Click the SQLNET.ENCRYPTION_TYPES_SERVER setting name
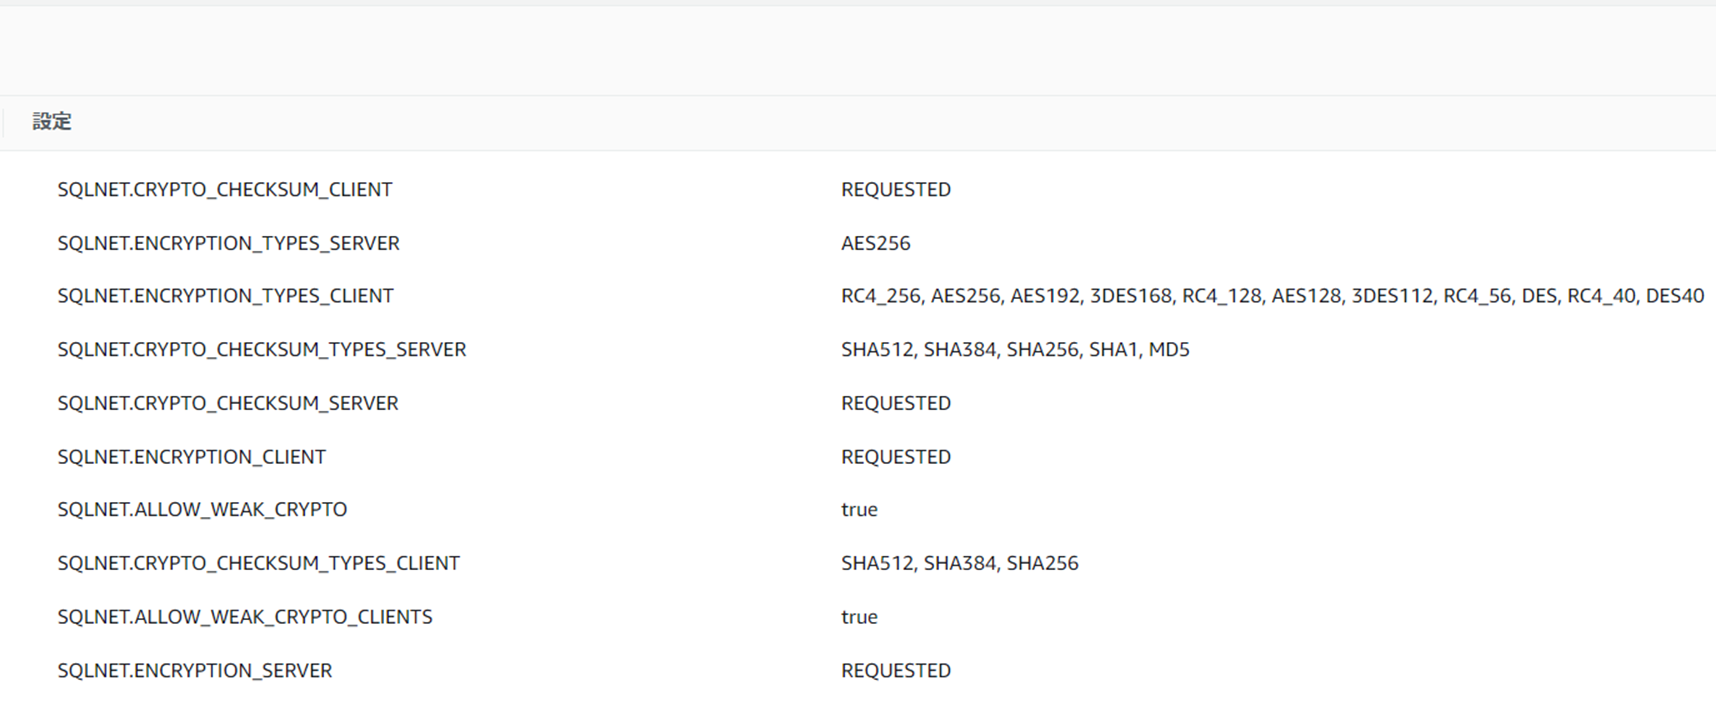The width and height of the screenshot is (1716, 706). [x=228, y=243]
